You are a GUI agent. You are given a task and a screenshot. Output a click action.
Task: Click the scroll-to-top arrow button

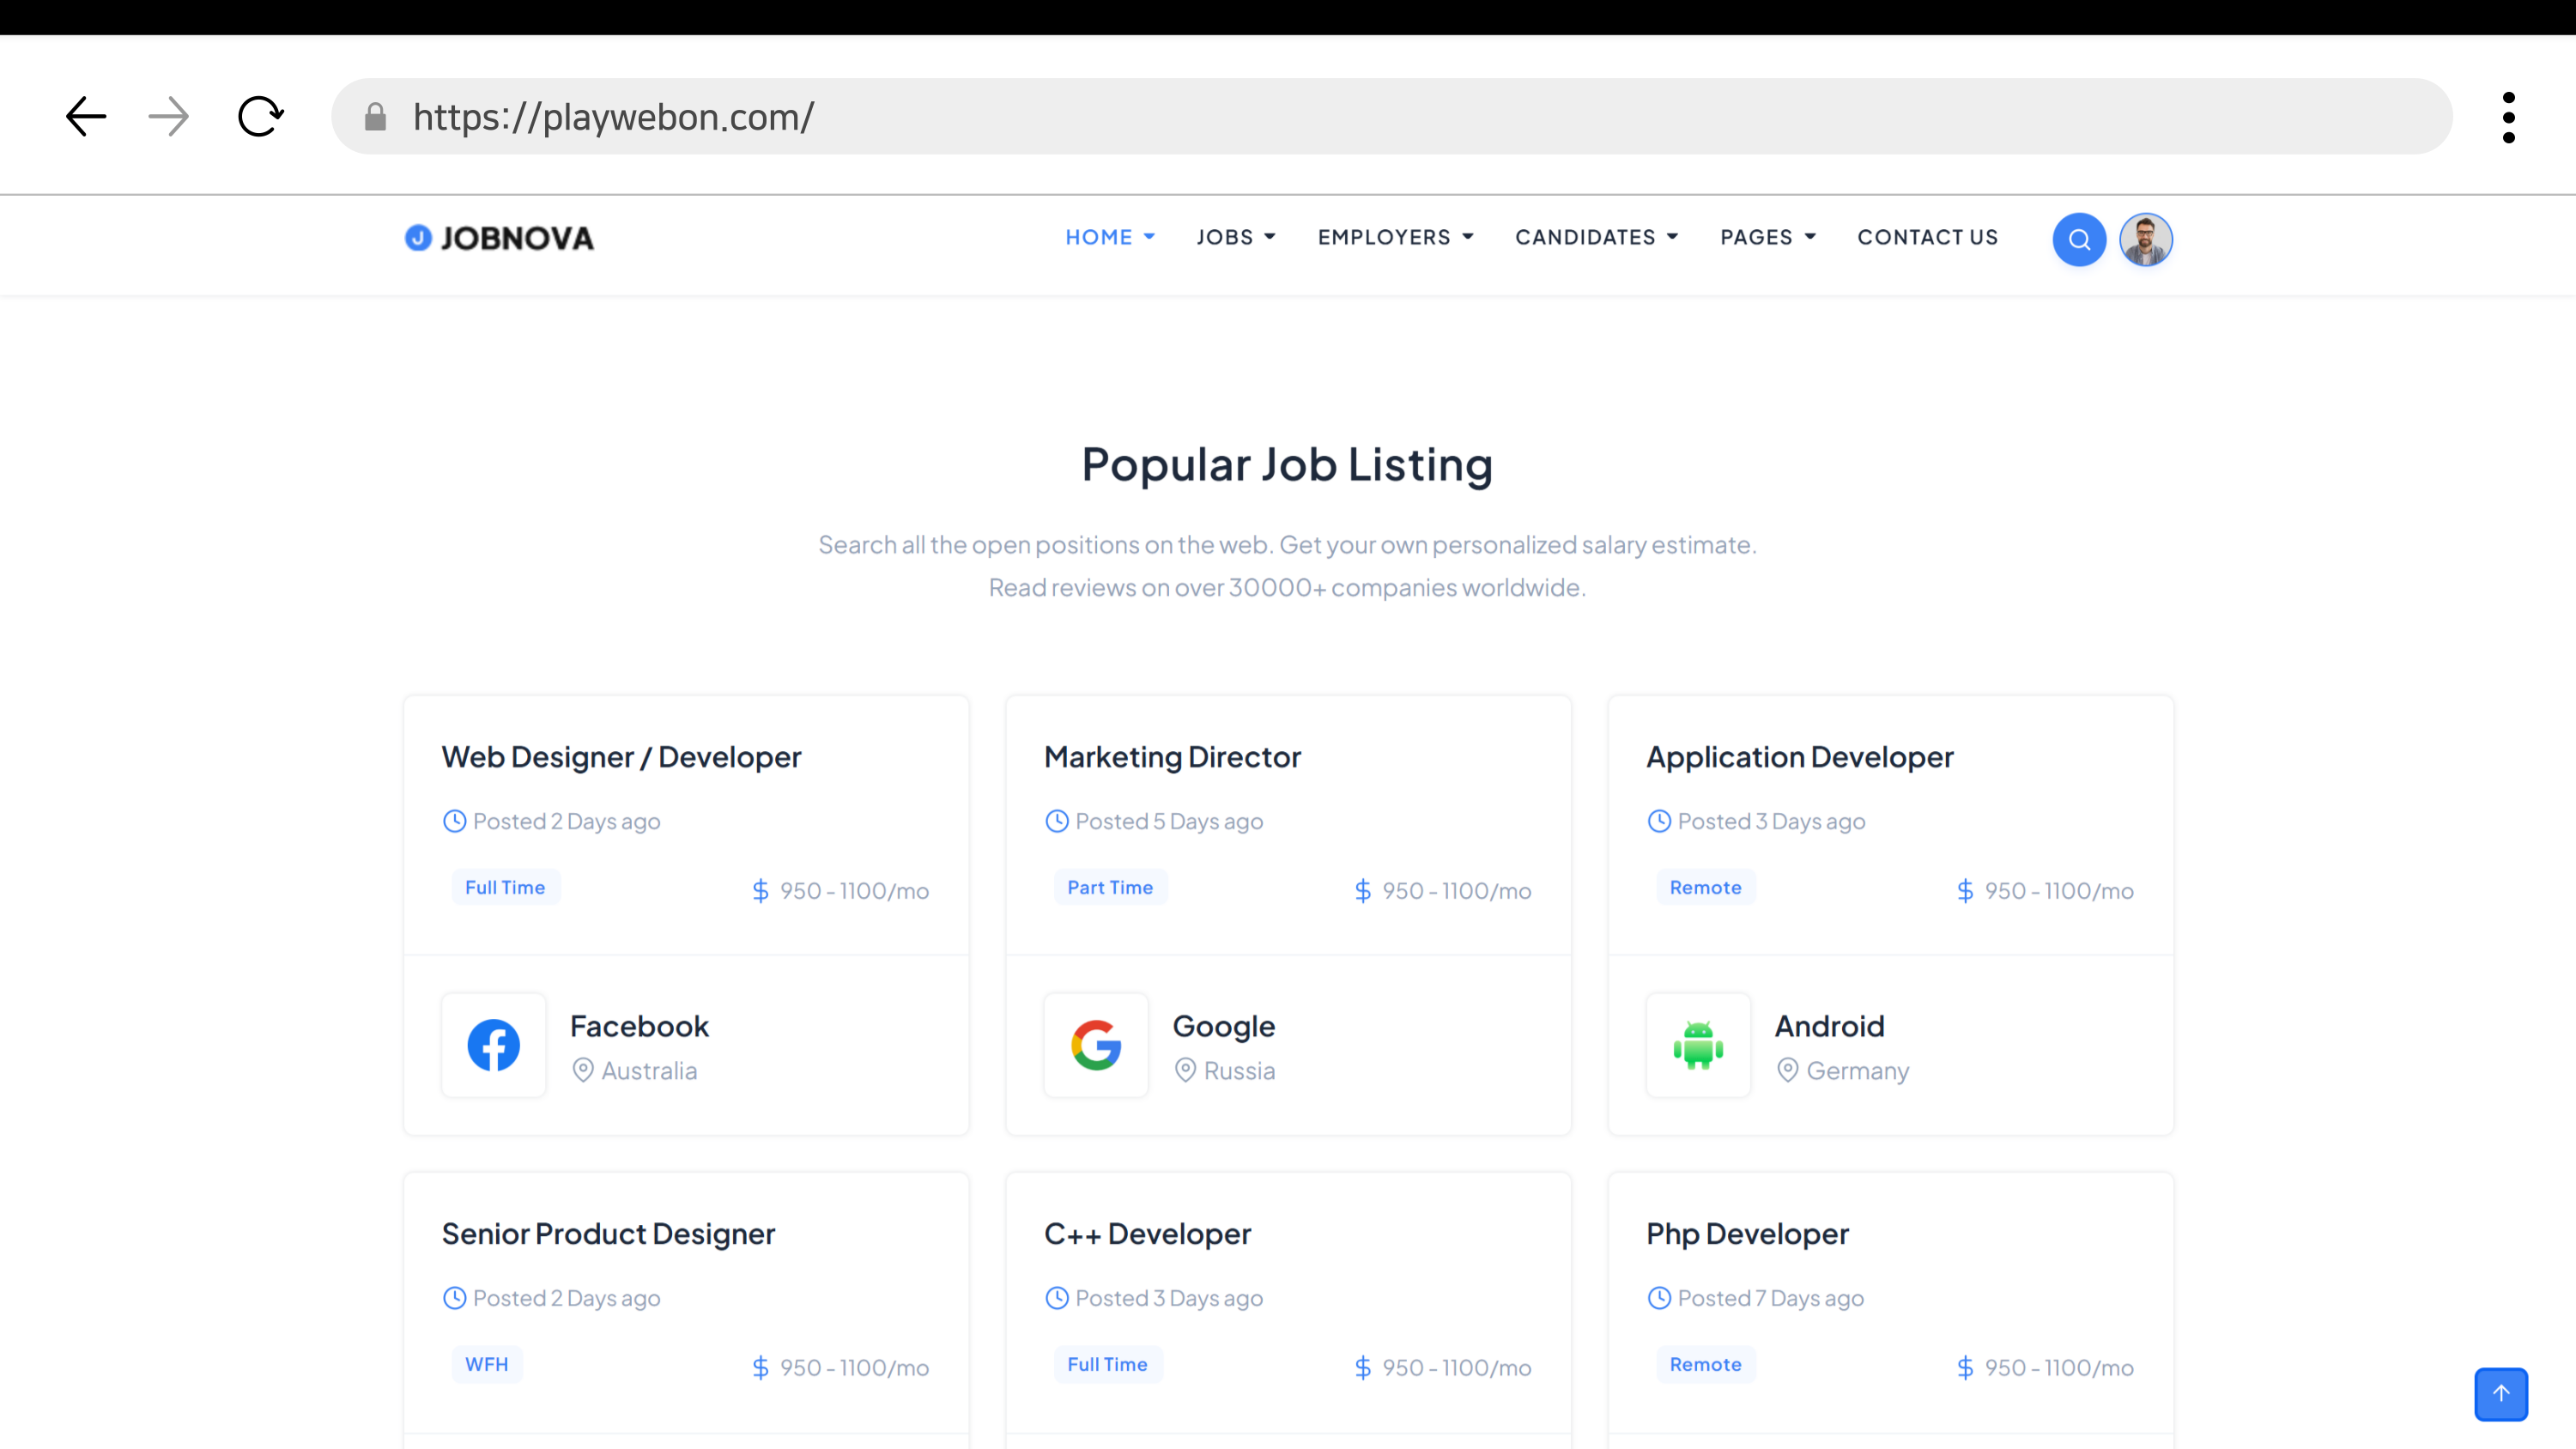coord(2500,1393)
